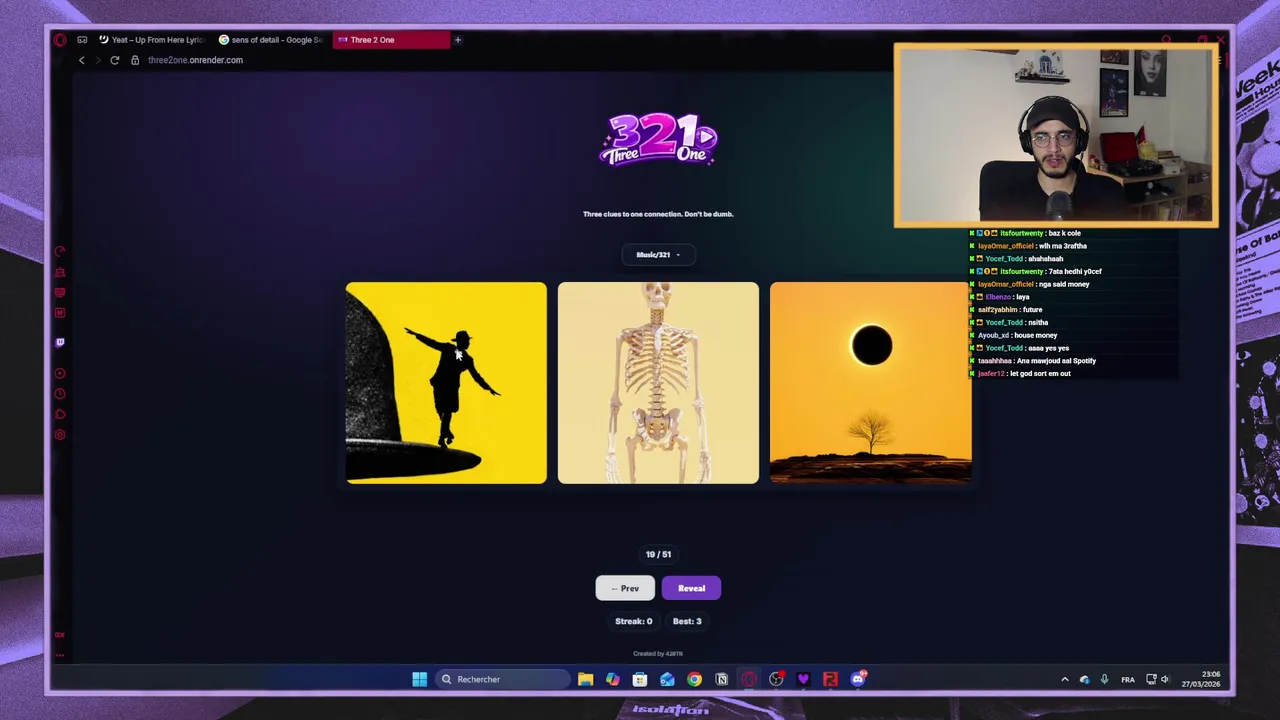Open the red R app on taskbar
1280x720 pixels.
[x=830, y=679]
